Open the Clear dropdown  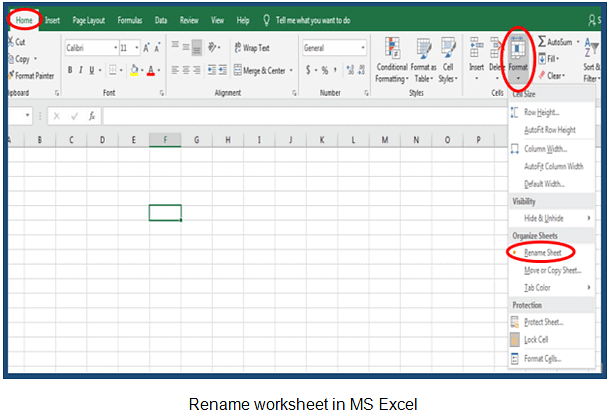(x=552, y=75)
